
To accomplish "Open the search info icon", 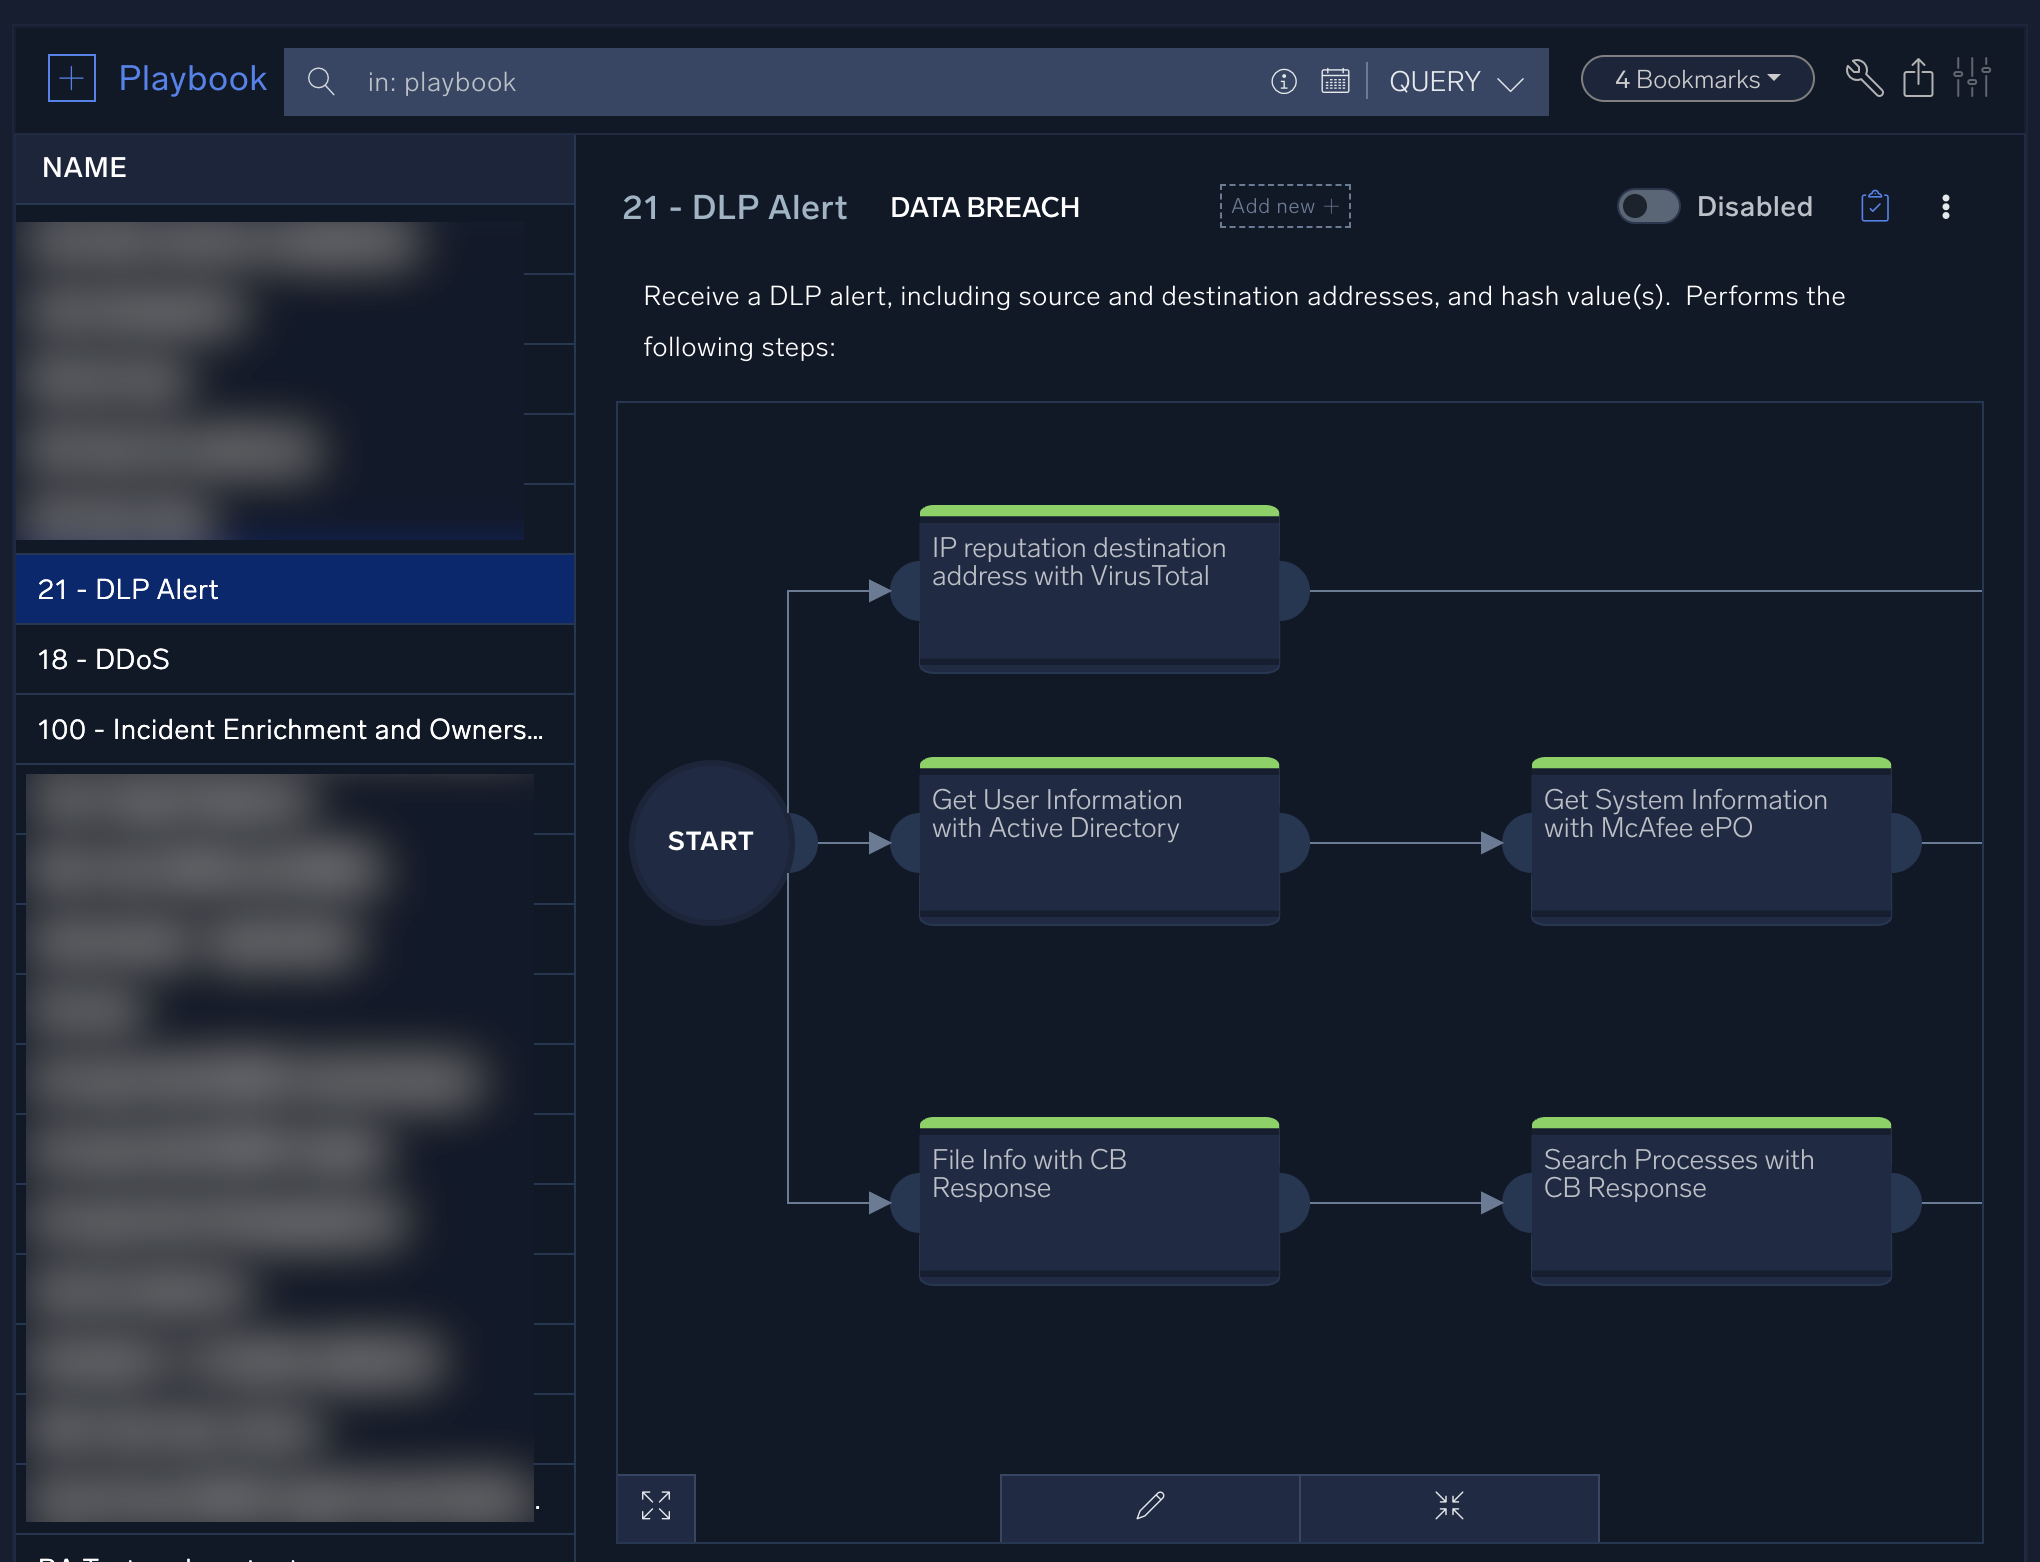I will (1284, 81).
